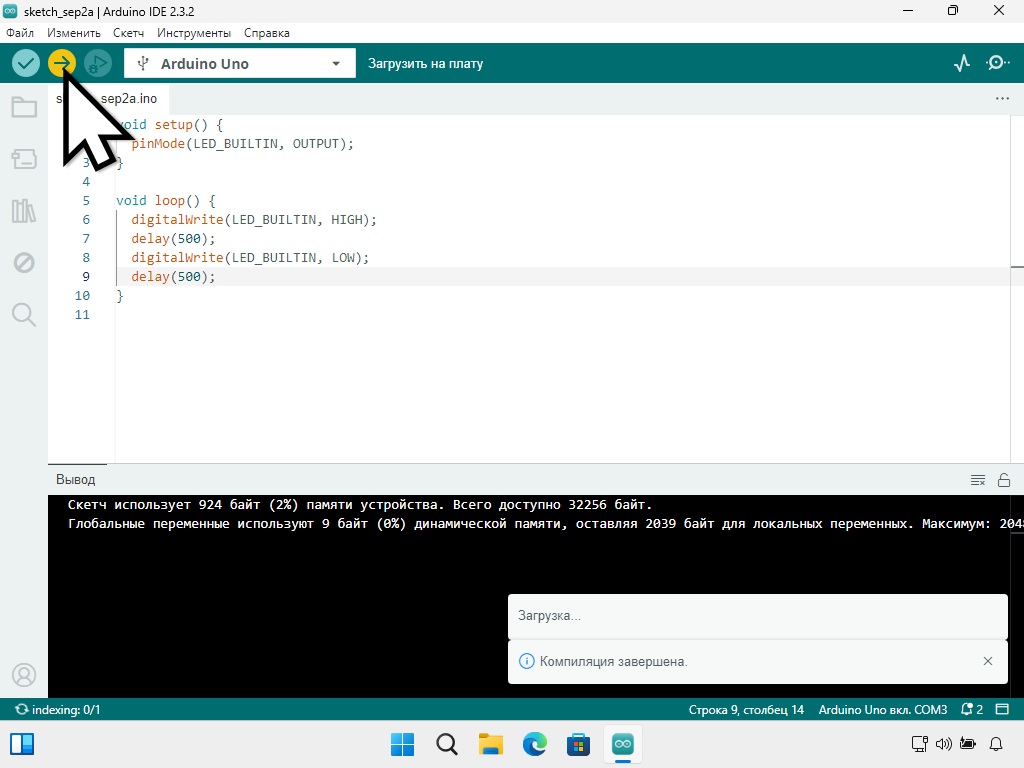Open the volume control in system tray
Viewport: 1024px width, 768px height.
tap(944, 744)
